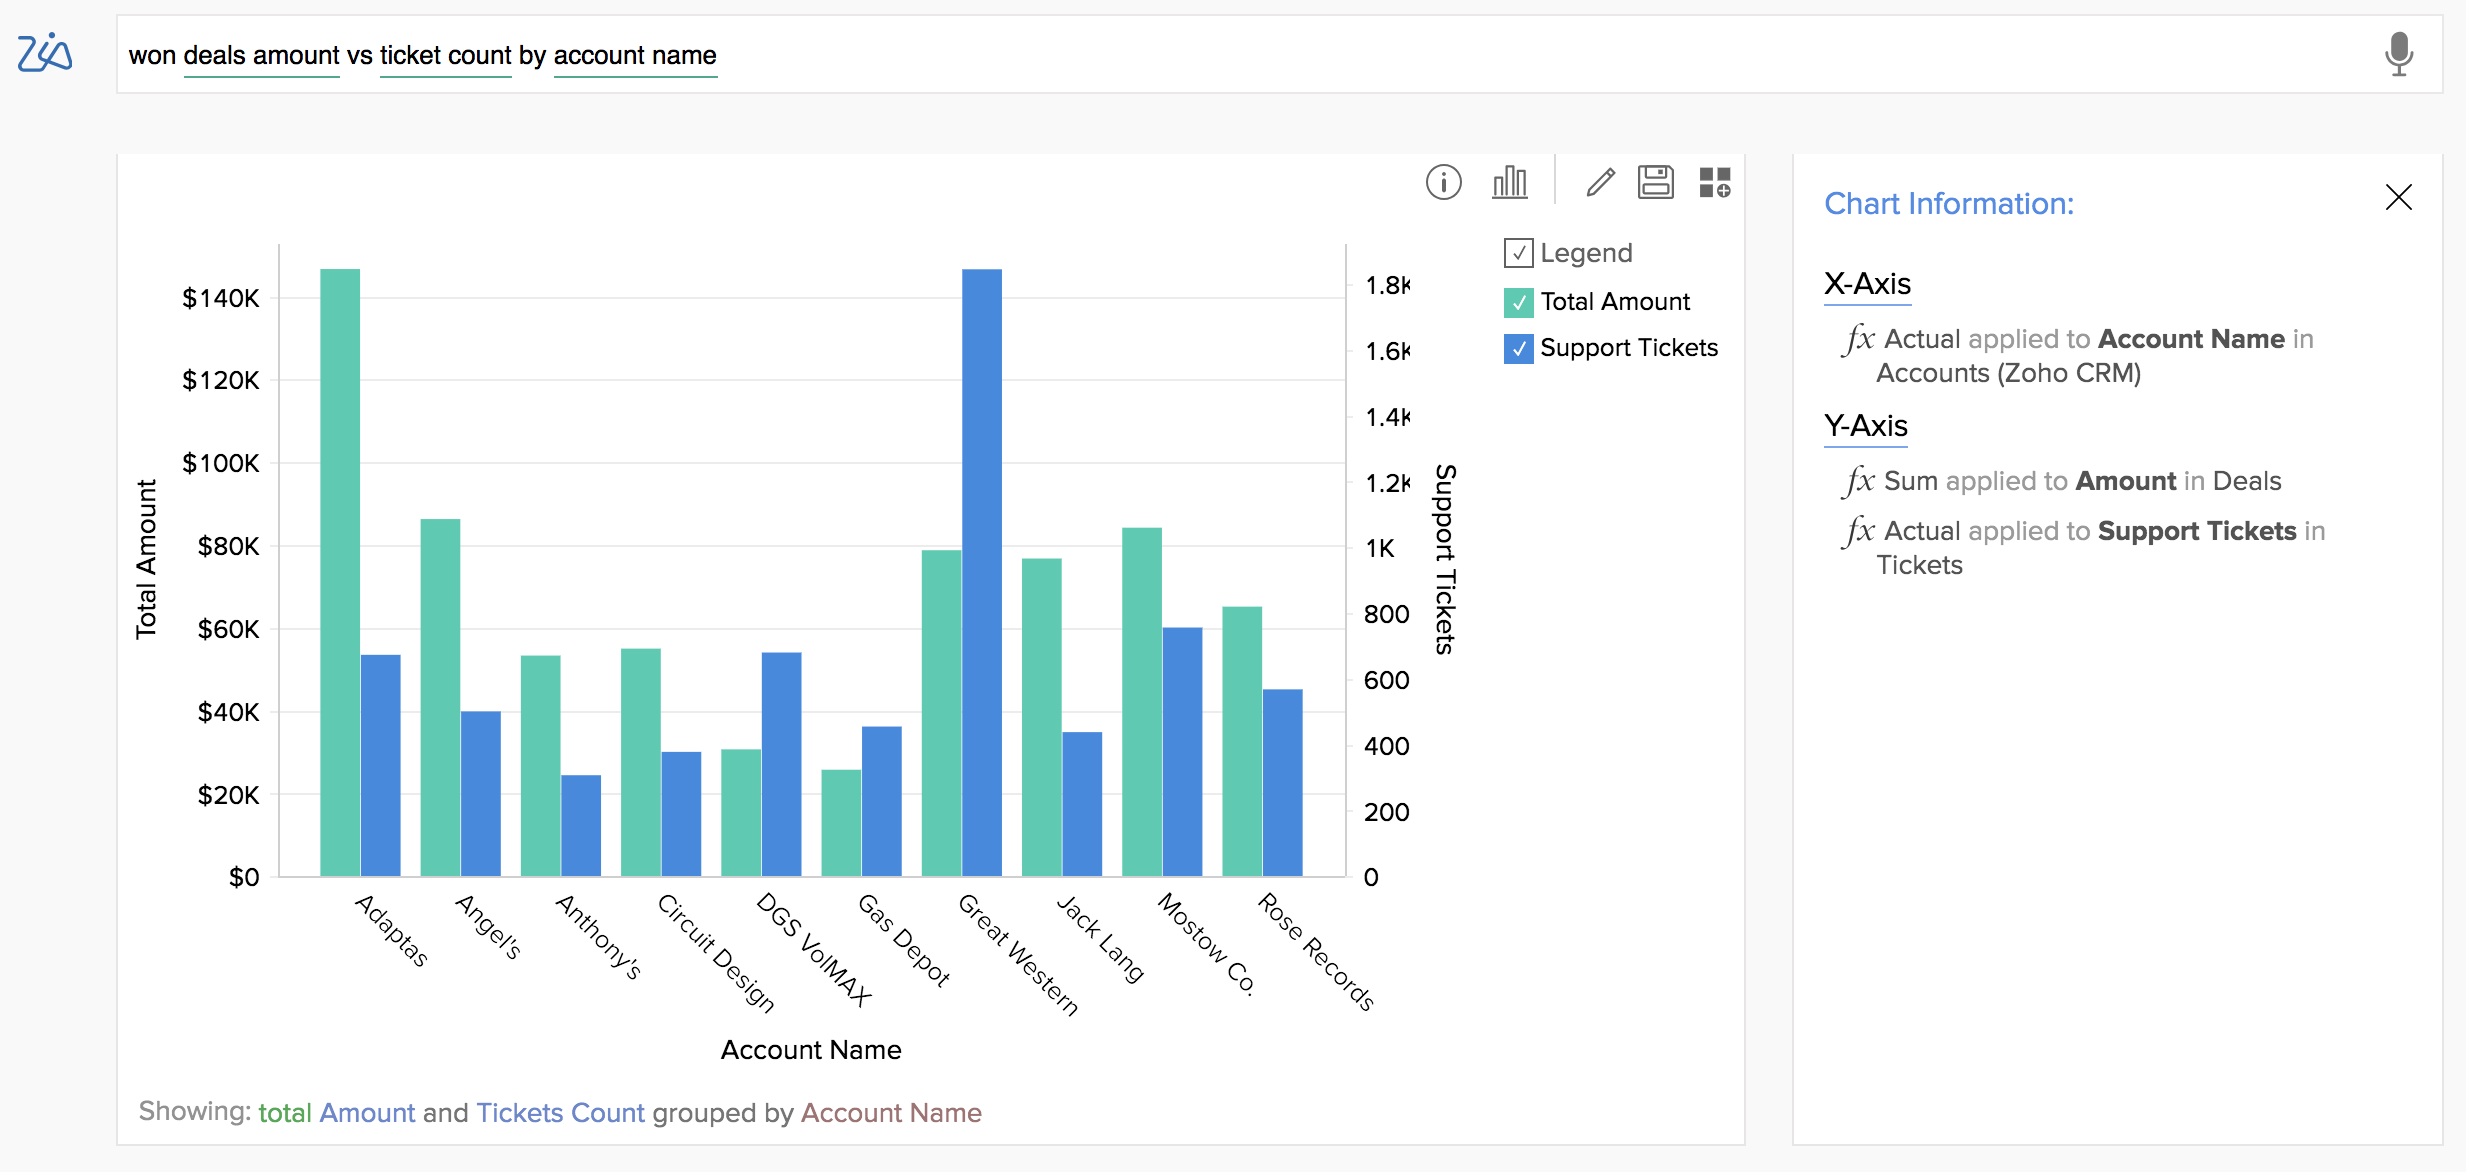The image size is (2466, 1172).
Task: Open the chart type bar icon
Action: 1509,182
